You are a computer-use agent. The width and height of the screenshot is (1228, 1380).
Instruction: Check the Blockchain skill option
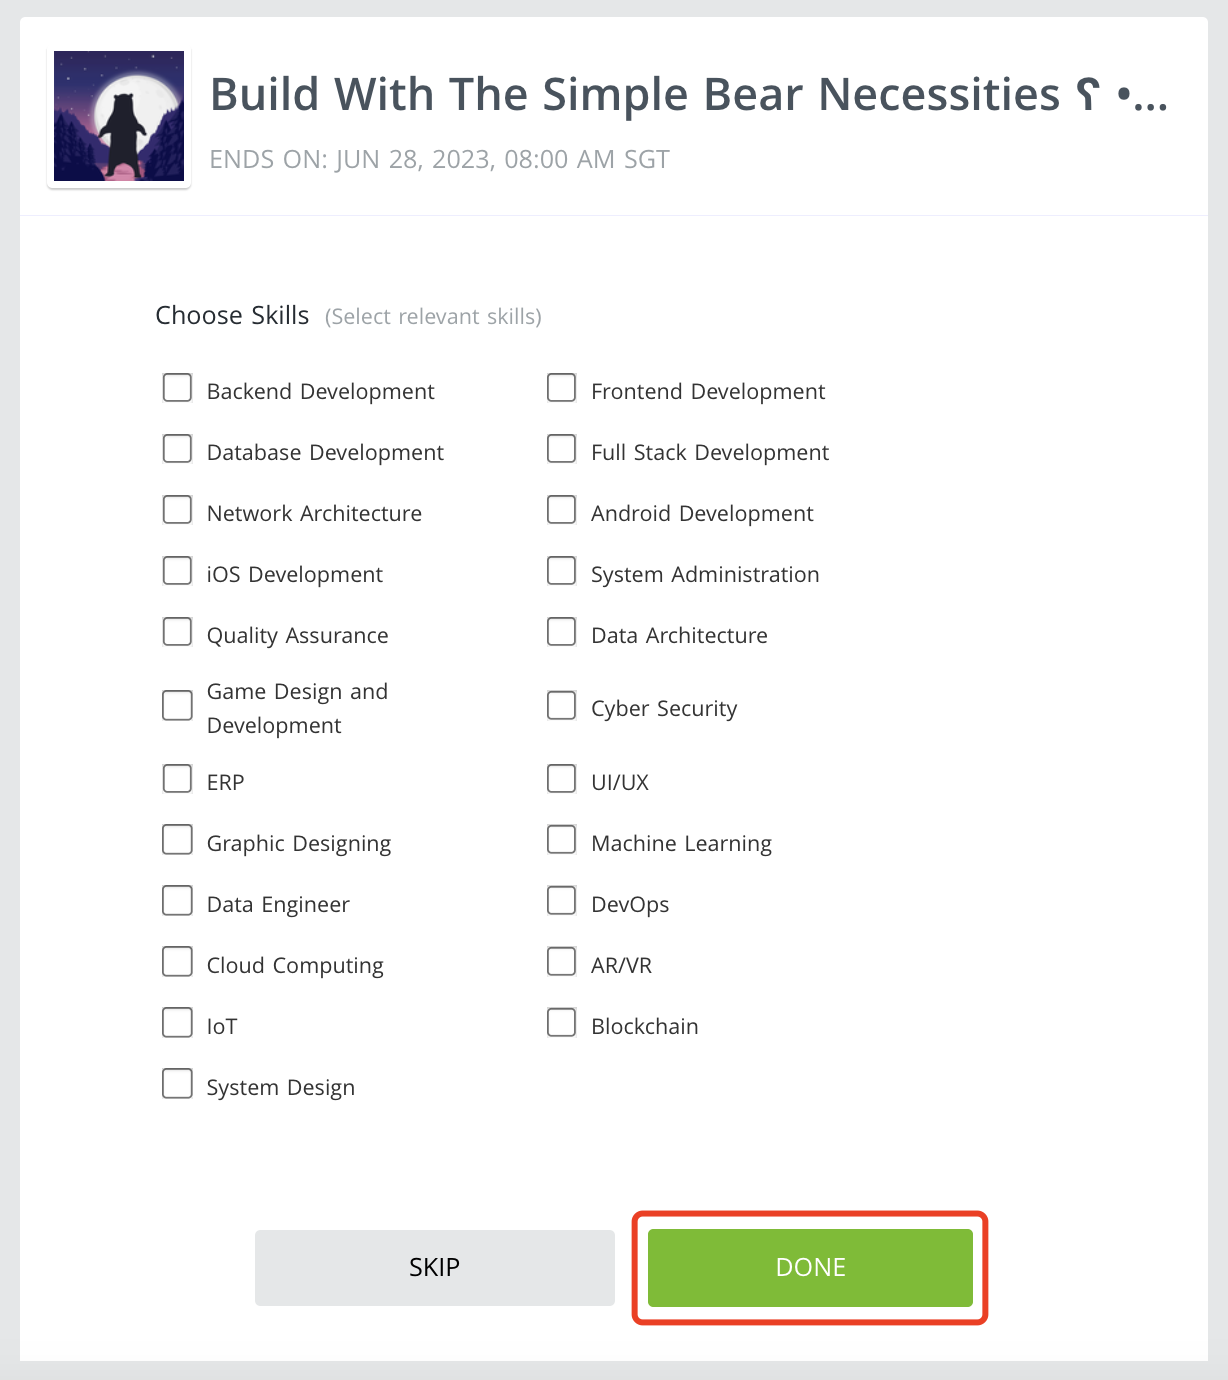pos(561,1023)
